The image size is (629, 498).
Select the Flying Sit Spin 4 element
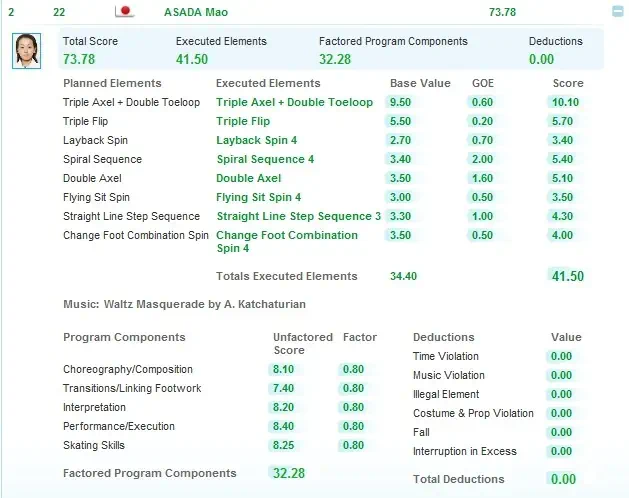258,197
